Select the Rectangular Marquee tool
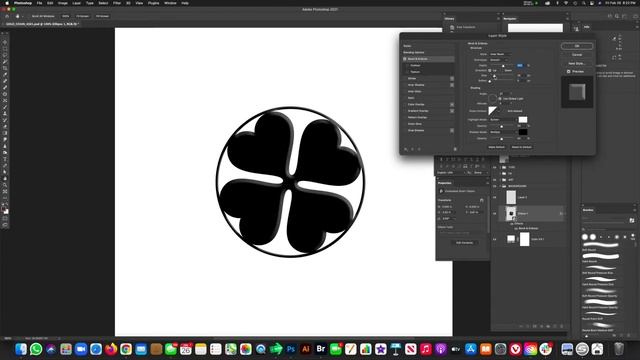This screenshot has height=360, width=640. 5,49
